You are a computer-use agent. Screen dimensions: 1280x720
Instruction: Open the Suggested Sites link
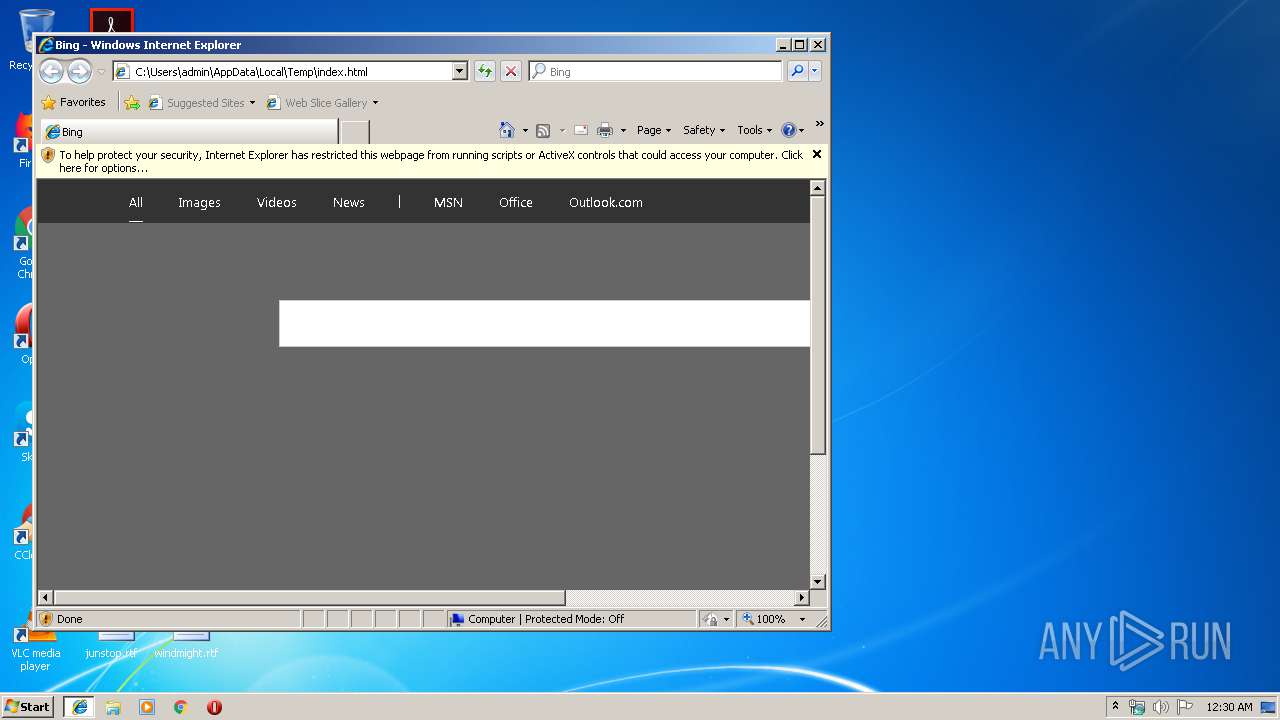coord(201,102)
